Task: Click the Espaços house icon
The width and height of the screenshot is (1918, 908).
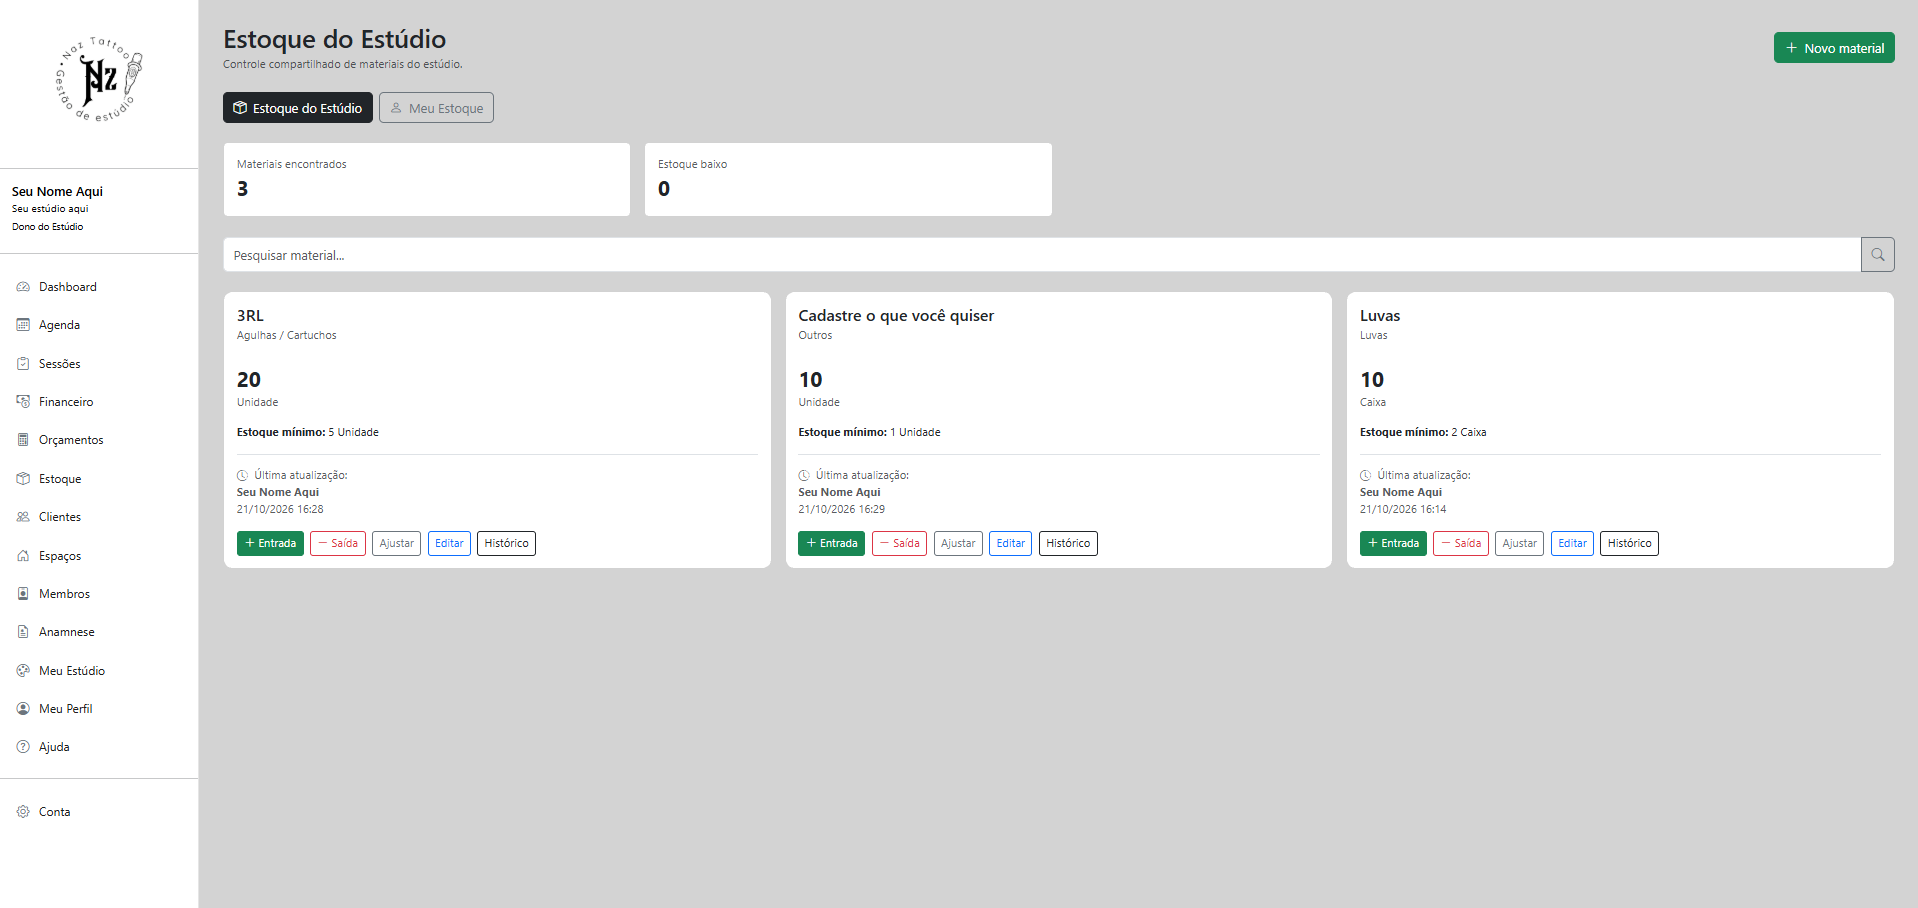Action: [x=23, y=556]
